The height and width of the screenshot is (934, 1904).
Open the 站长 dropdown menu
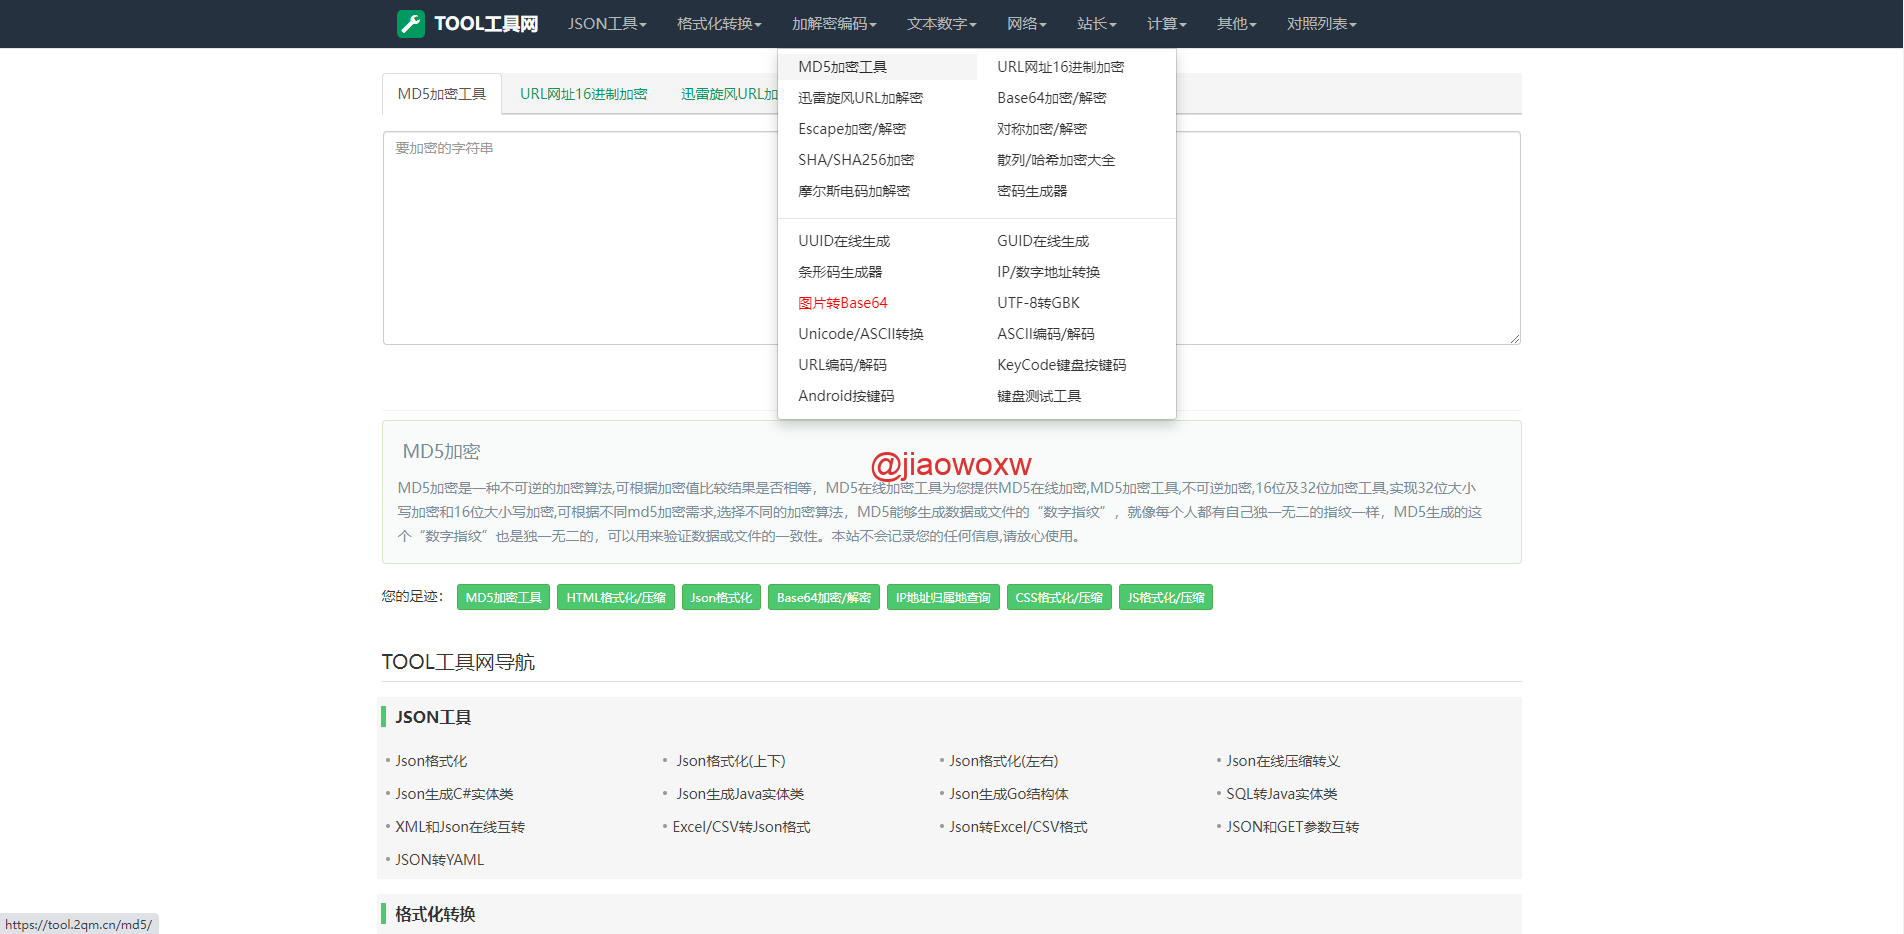pyautogui.click(x=1097, y=24)
